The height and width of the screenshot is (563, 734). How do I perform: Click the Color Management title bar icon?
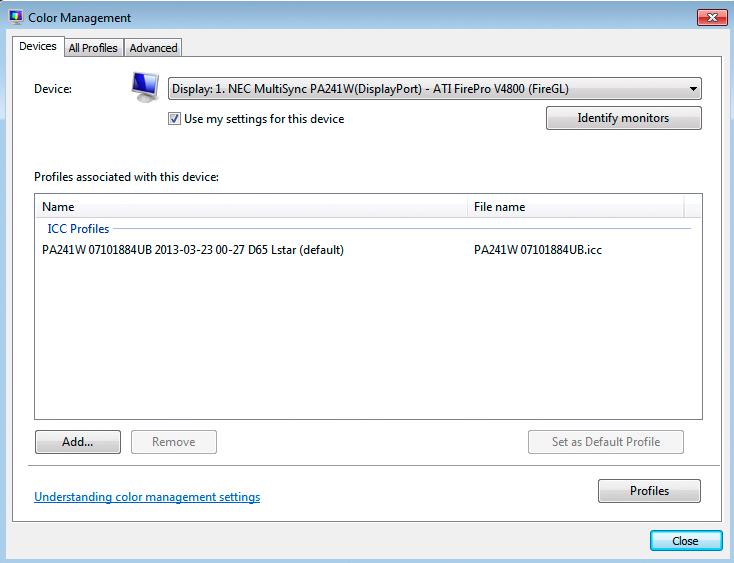coord(16,17)
